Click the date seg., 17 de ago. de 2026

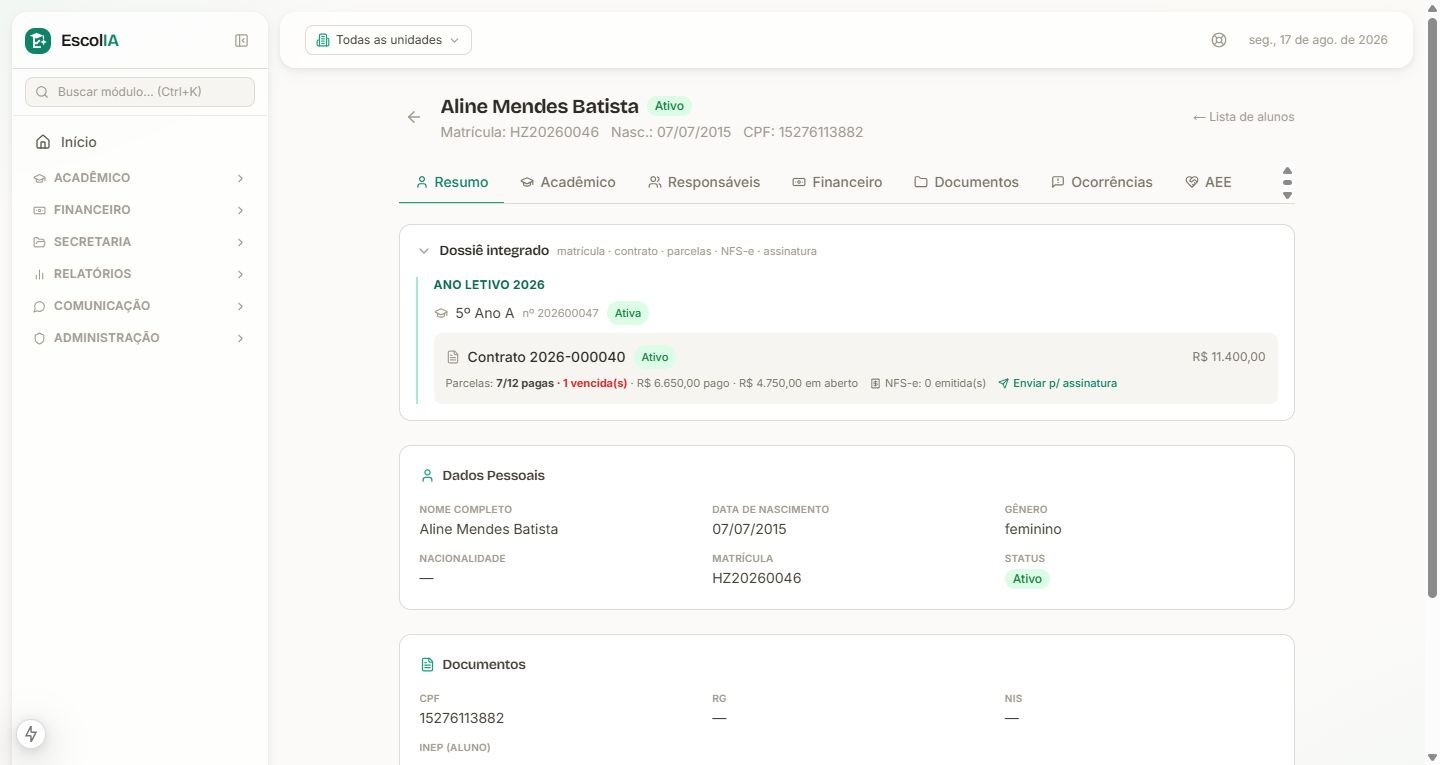[x=1318, y=40]
